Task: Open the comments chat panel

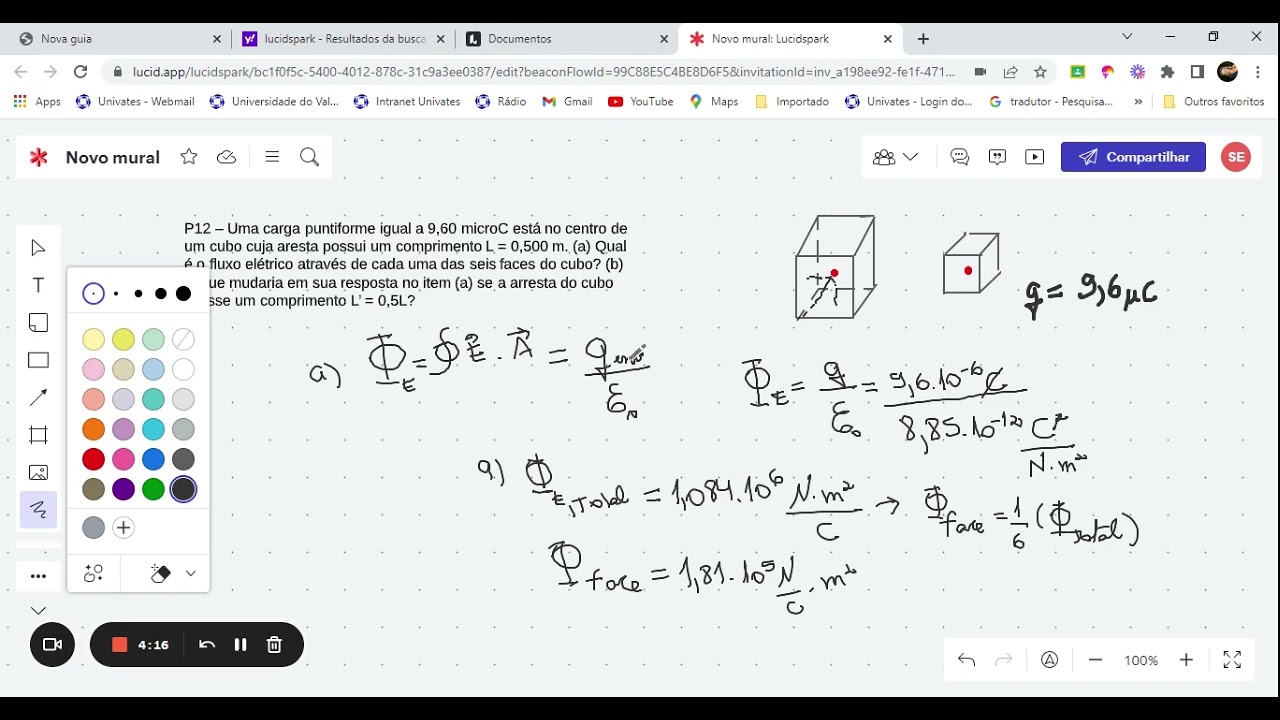Action: 960,157
